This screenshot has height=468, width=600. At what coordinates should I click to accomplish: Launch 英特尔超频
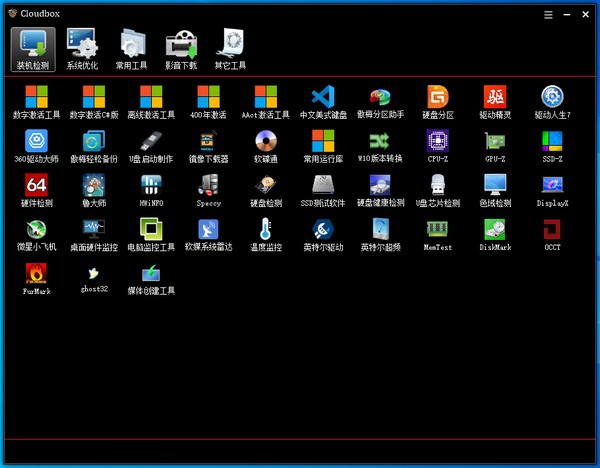pyautogui.click(x=380, y=235)
